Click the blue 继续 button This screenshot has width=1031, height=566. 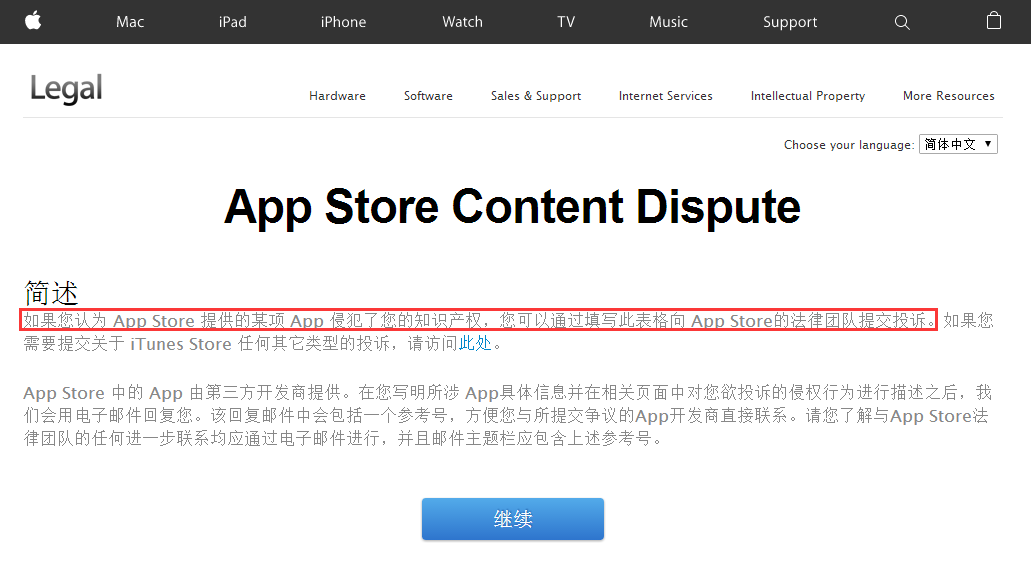click(513, 519)
